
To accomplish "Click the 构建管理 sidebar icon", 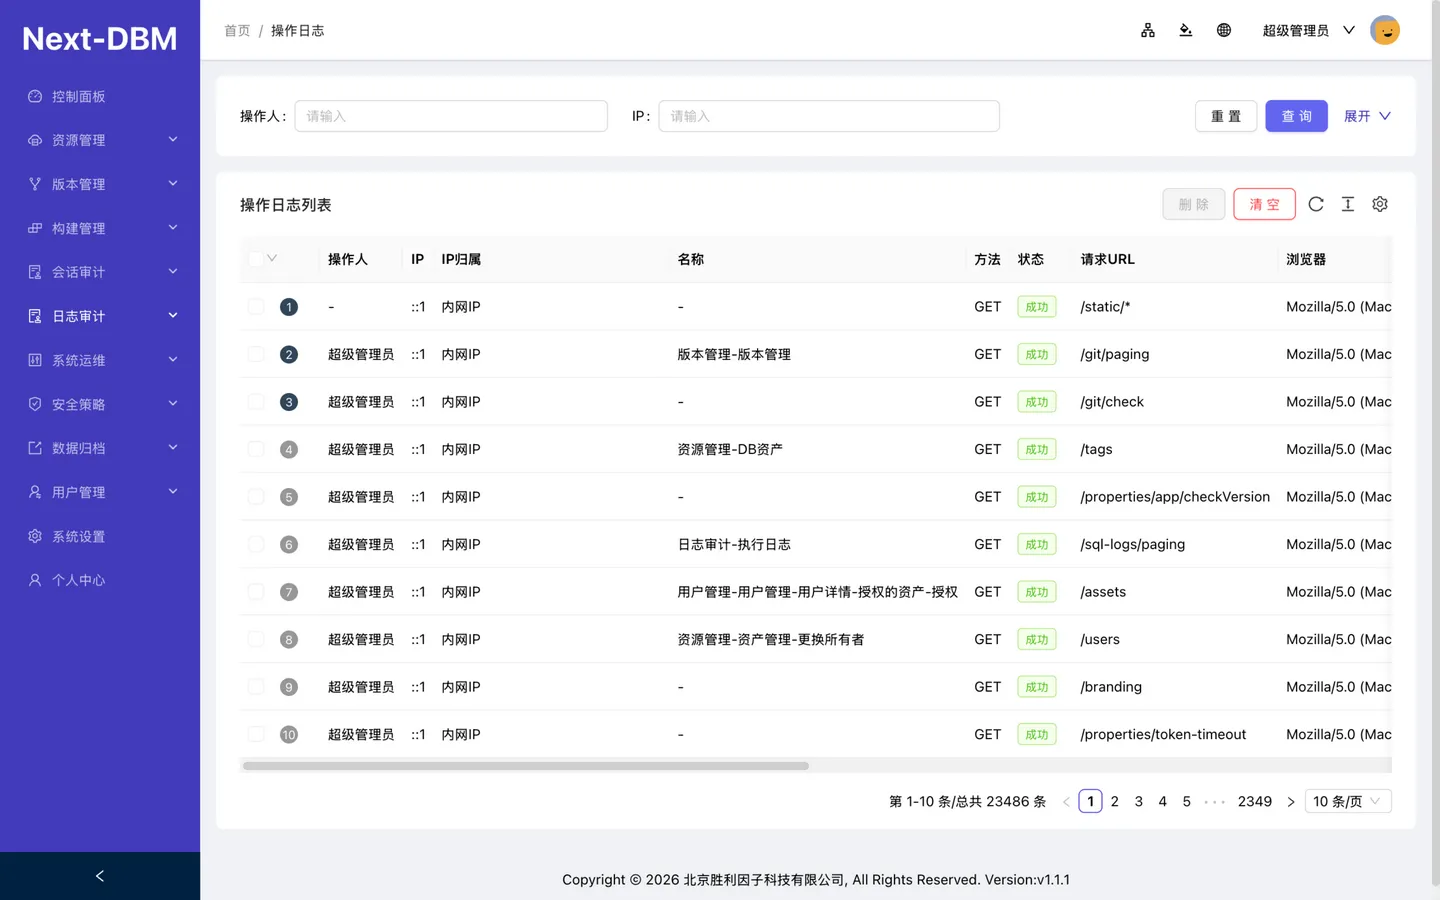I will [x=35, y=228].
